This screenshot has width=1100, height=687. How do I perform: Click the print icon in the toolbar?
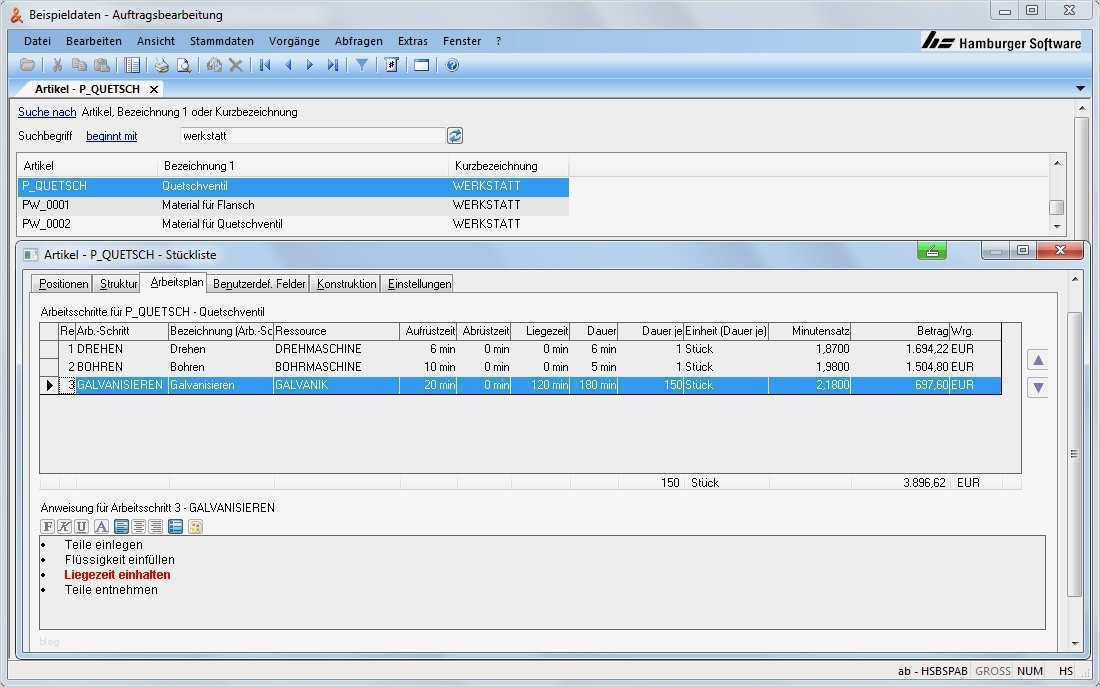click(161, 65)
